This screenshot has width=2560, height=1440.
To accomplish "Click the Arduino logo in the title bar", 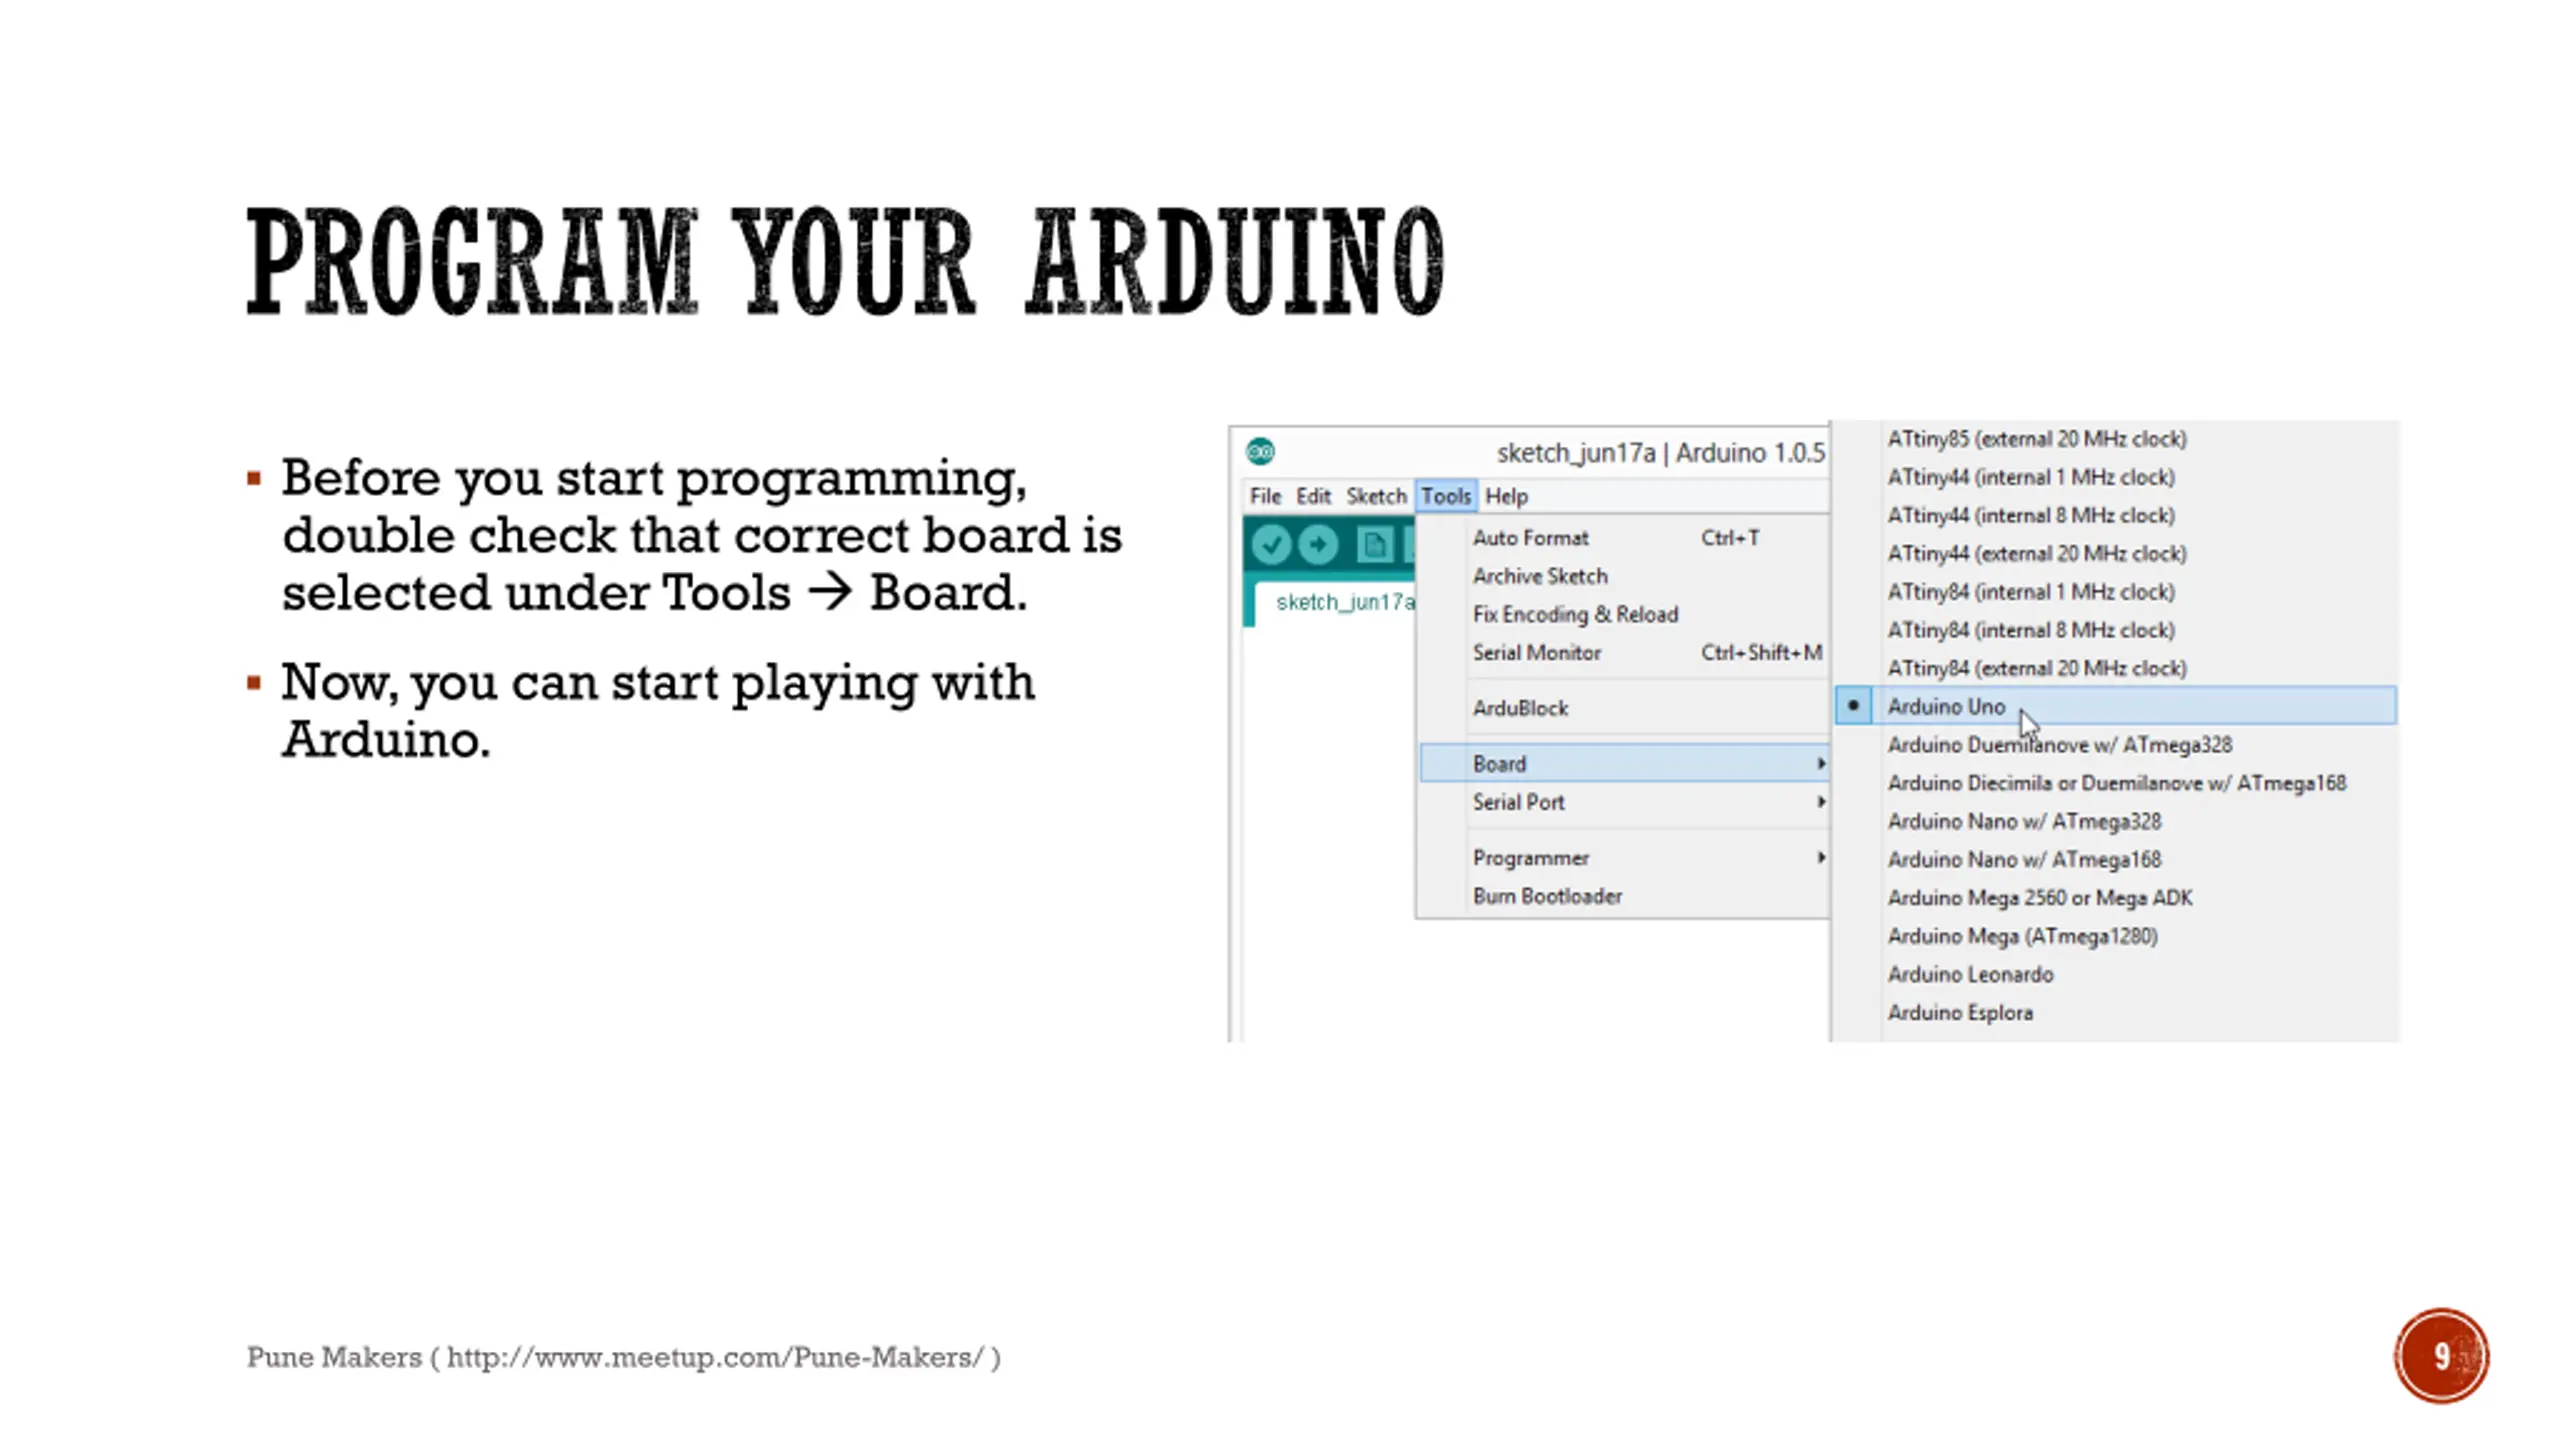I will coord(1260,452).
